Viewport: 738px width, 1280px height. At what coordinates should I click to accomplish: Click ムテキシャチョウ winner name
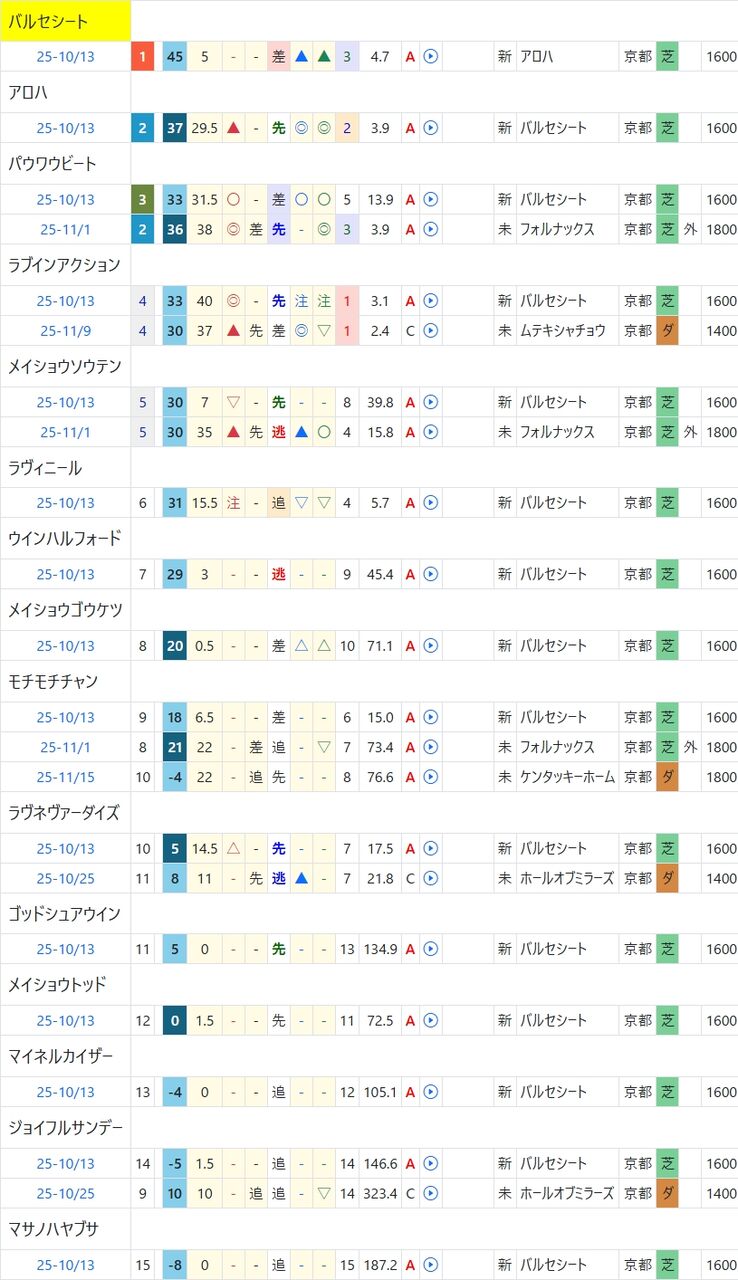pos(562,330)
